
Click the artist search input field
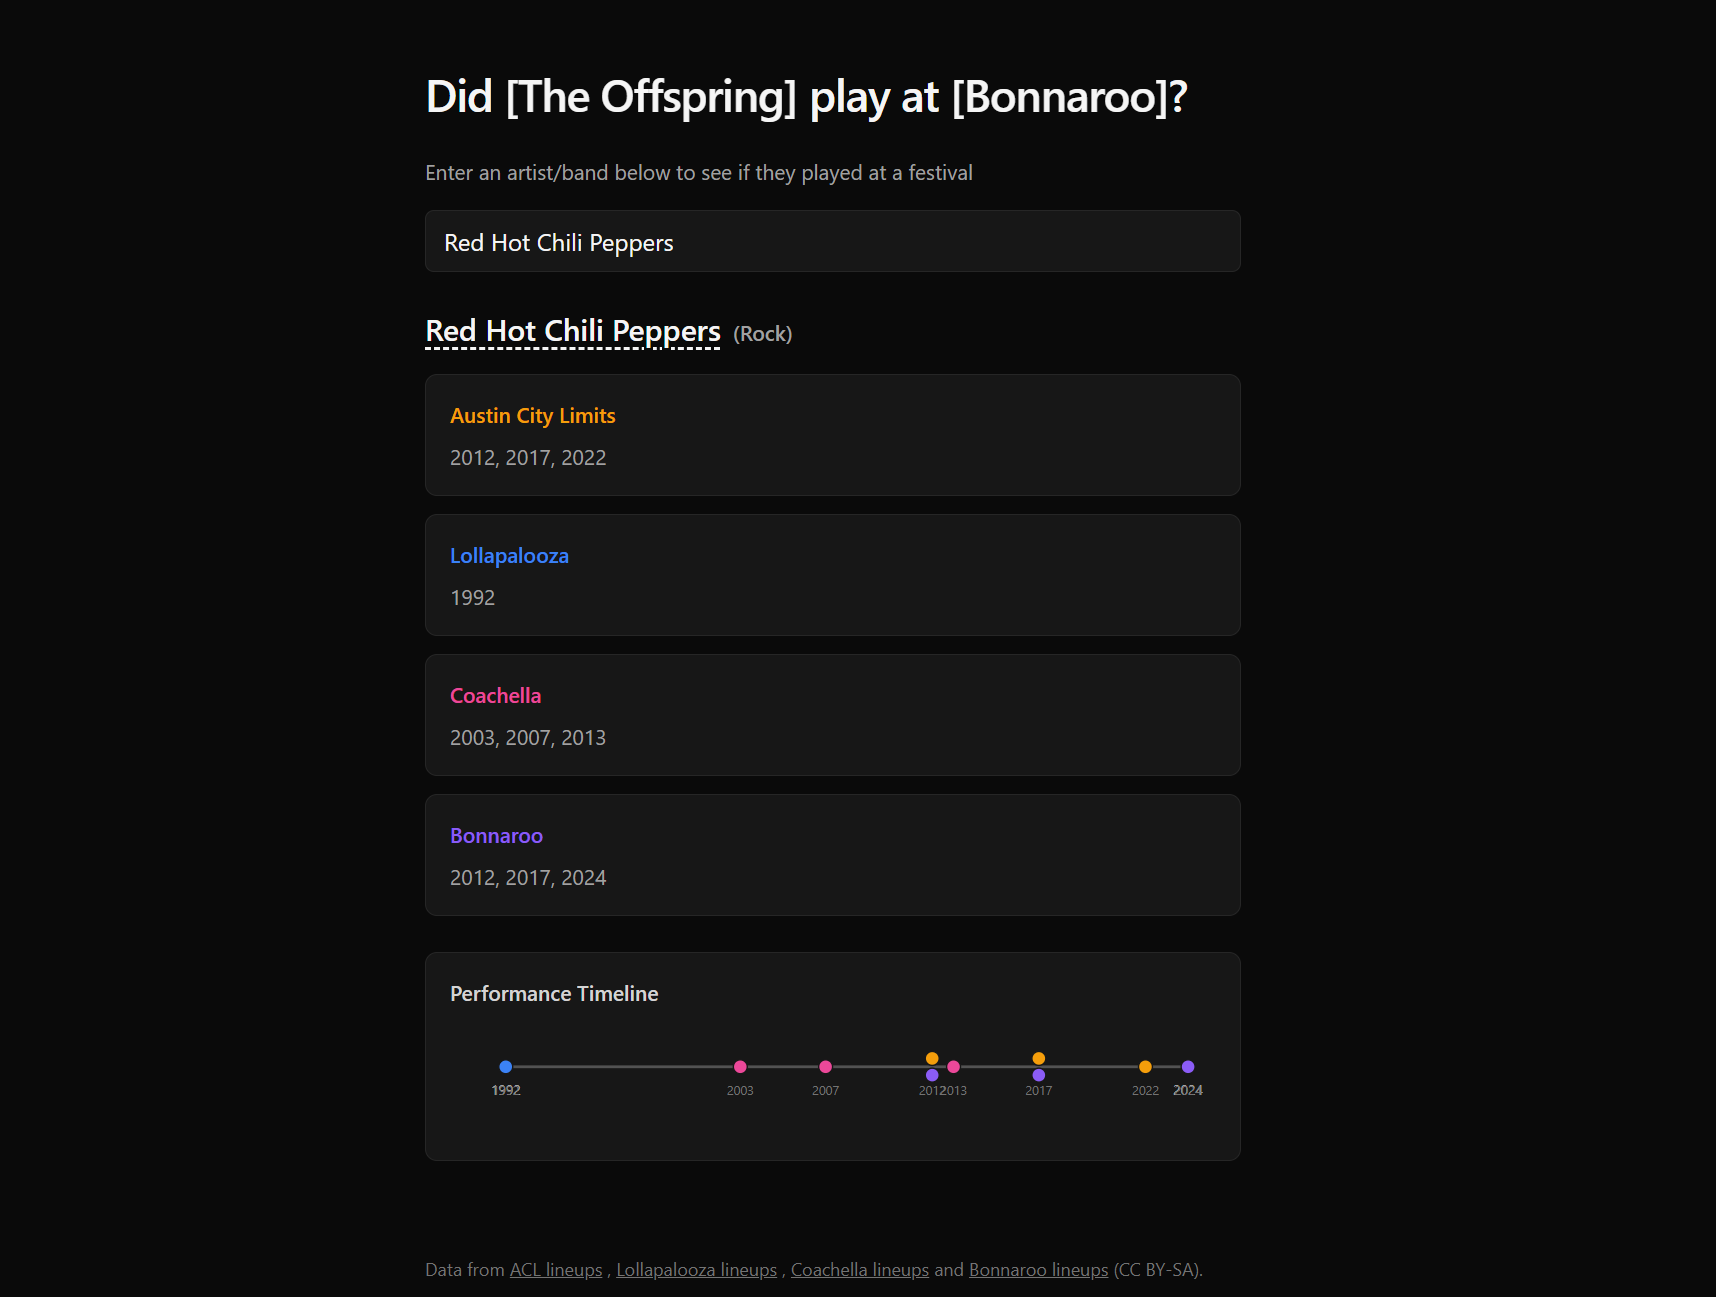click(832, 241)
